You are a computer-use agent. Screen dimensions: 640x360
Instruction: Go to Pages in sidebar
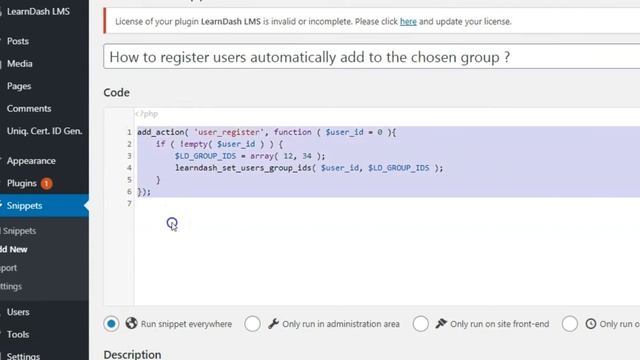click(x=19, y=86)
